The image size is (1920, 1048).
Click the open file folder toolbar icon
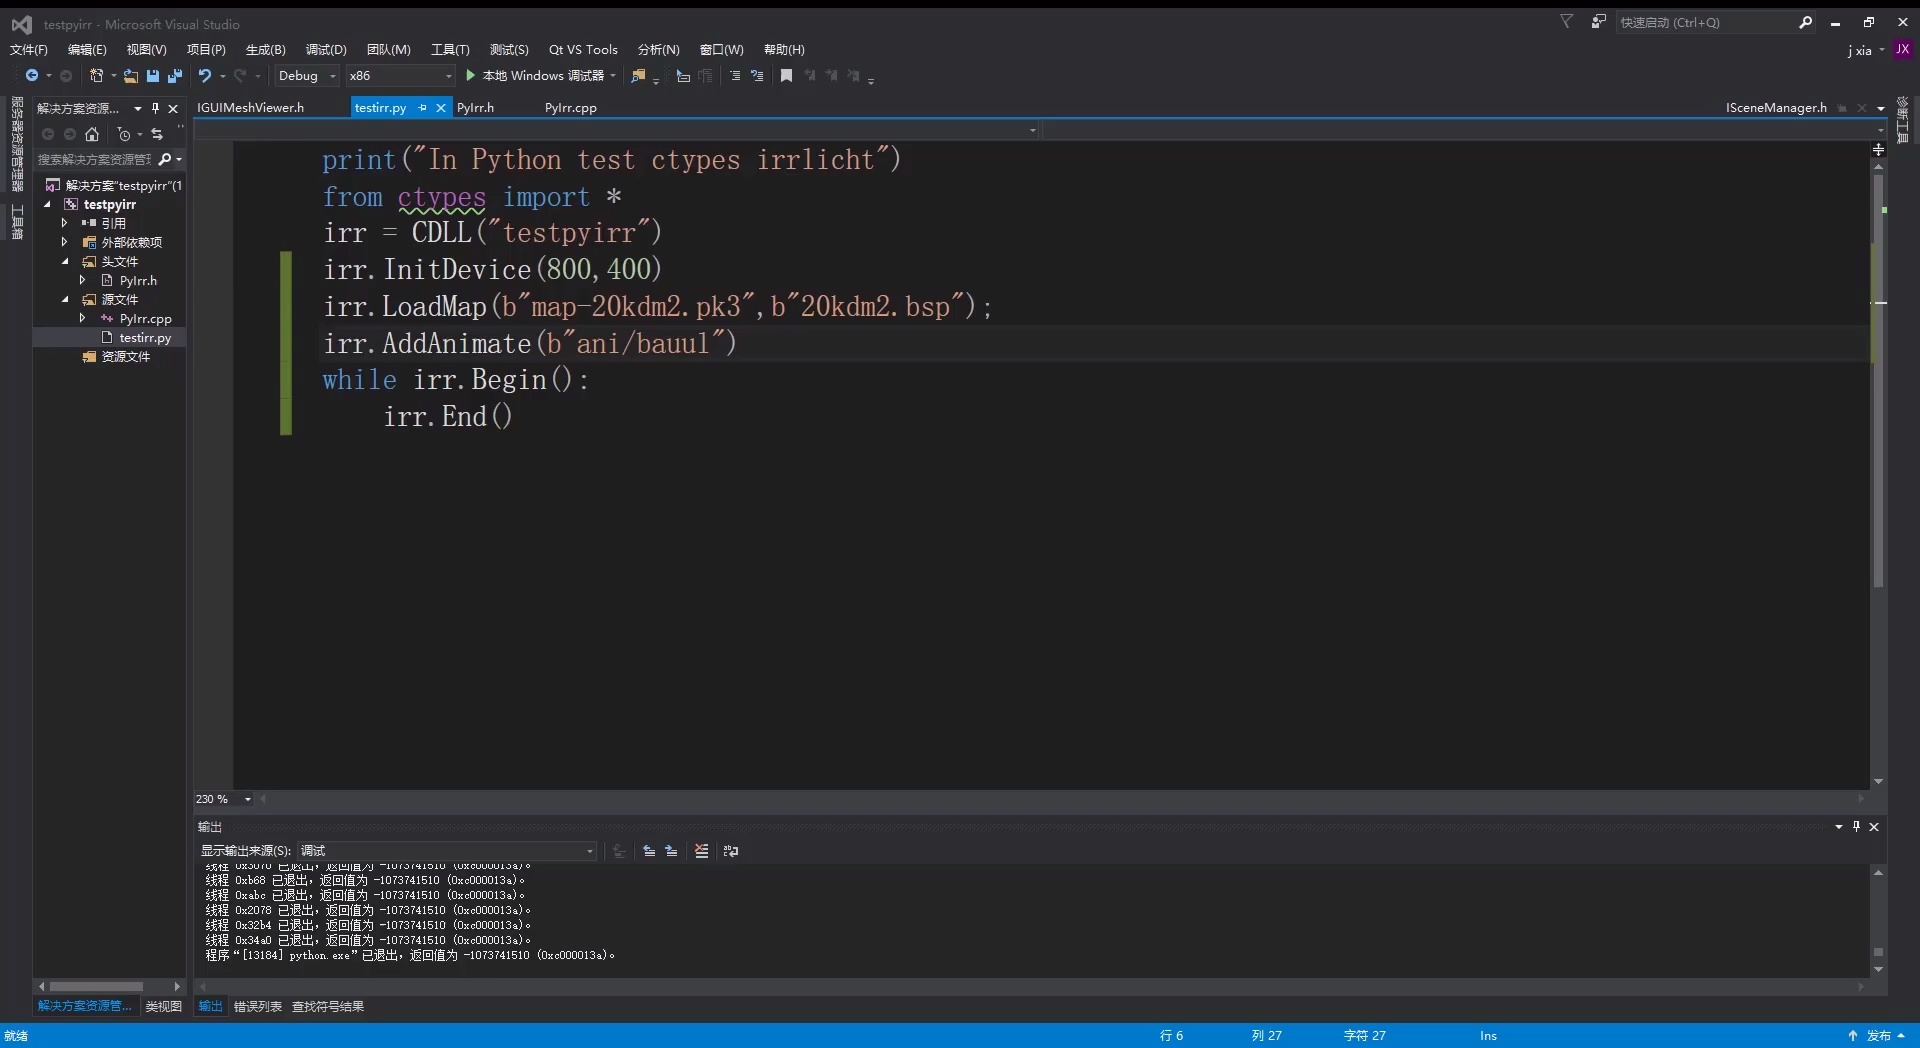[x=130, y=76]
